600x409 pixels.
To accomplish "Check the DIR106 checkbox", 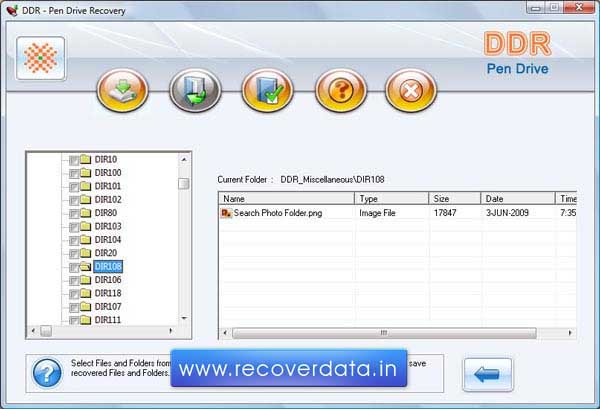I will tap(74, 281).
